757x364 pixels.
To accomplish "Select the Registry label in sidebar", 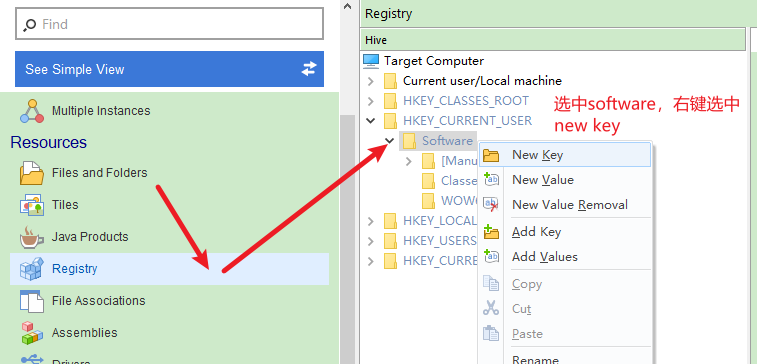I will (75, 268).
